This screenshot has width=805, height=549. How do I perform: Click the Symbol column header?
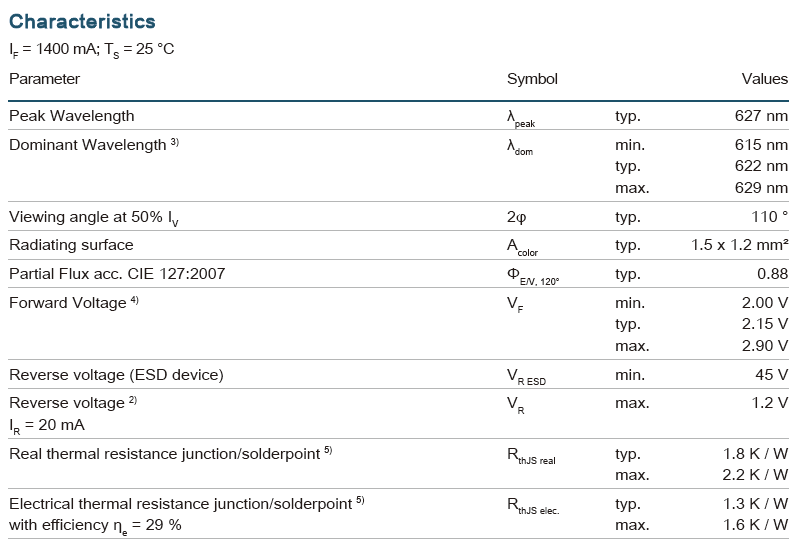tap(532, 79)
